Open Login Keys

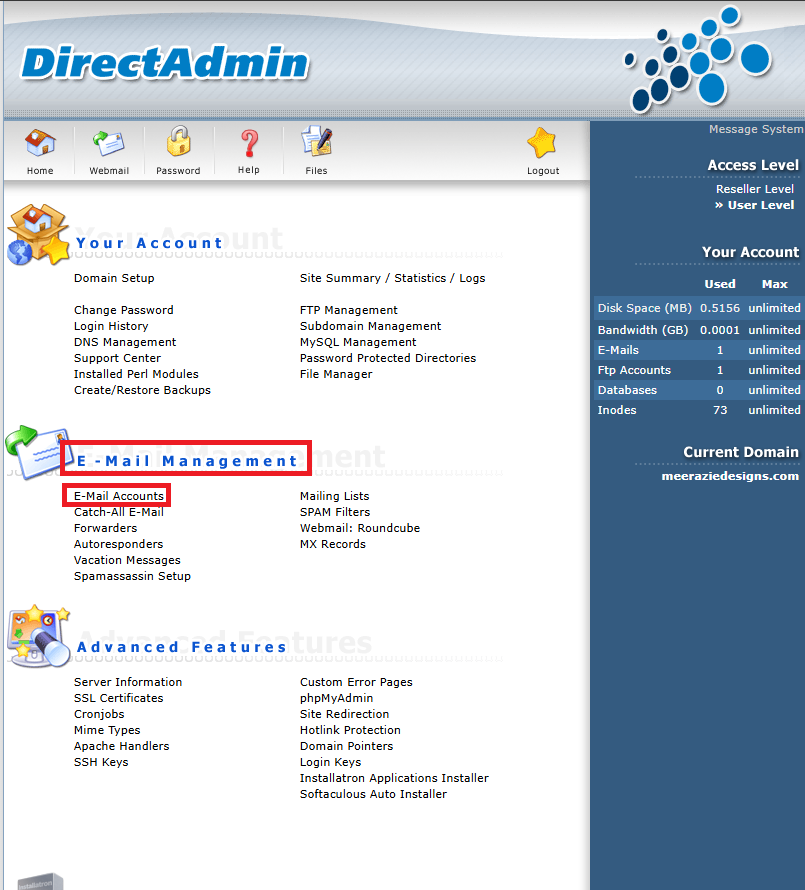tap(330, 762)
